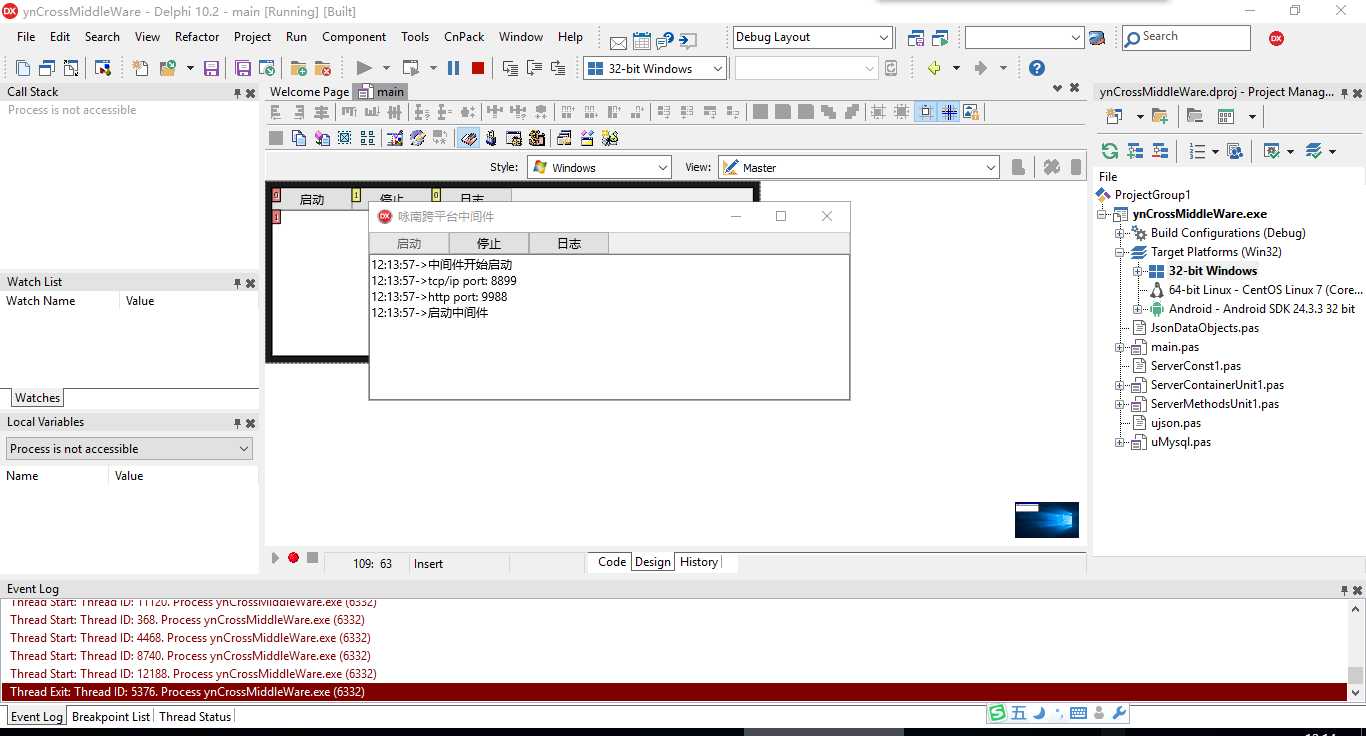Click the New Items icon in toolbar
The height and width of the screenshot is (736, 1366).
pyautogui.click(x=141, y=68)
